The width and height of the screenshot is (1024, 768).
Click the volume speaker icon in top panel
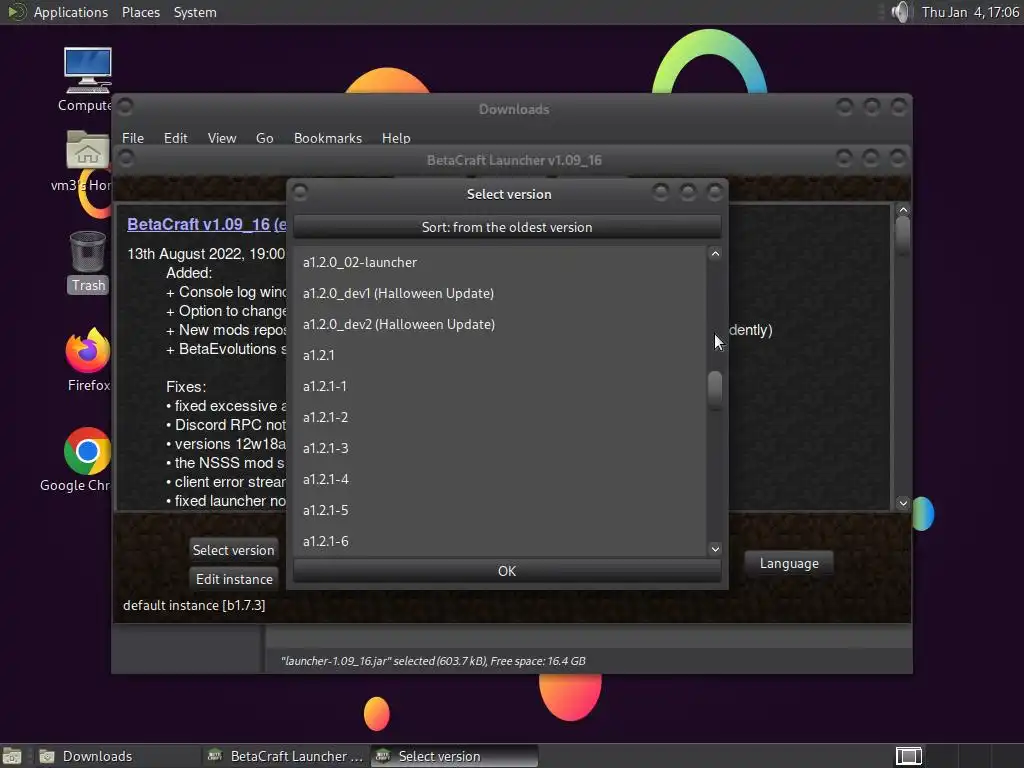click(901, 12)
